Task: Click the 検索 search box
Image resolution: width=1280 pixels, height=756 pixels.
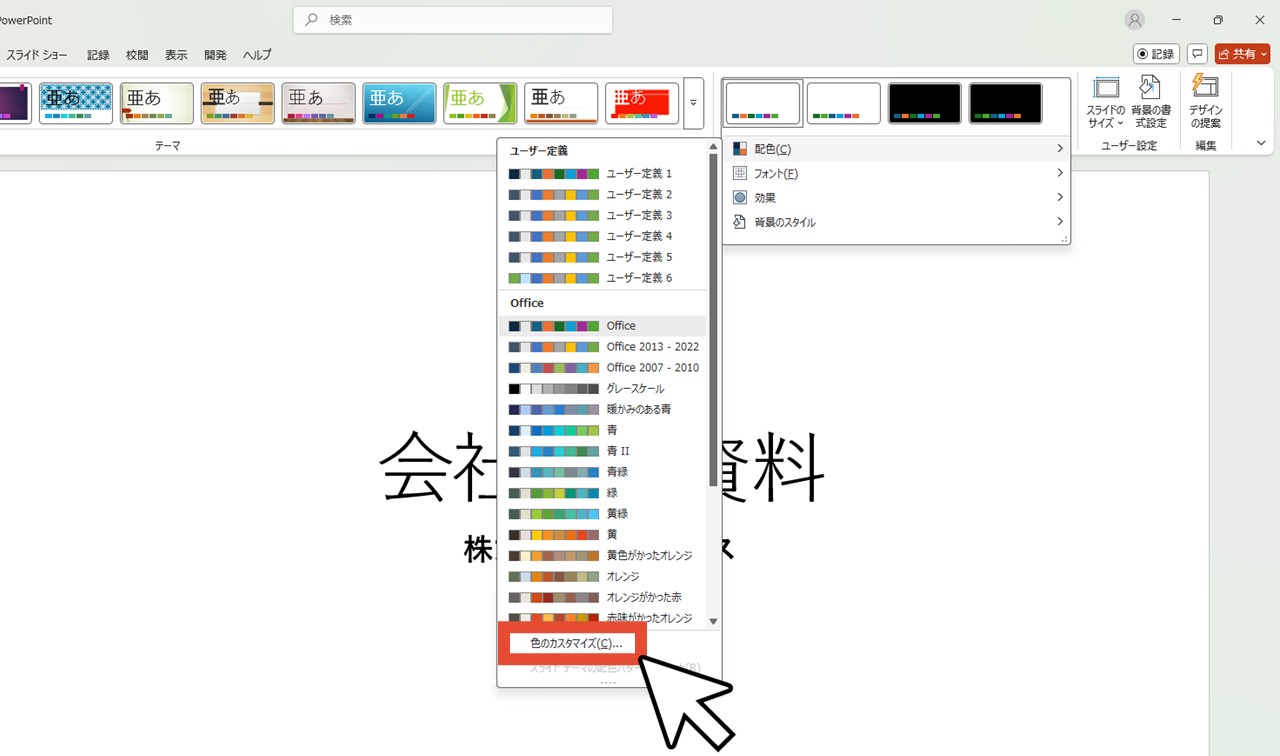Action: pyautogui.click(x=453, y=20)
